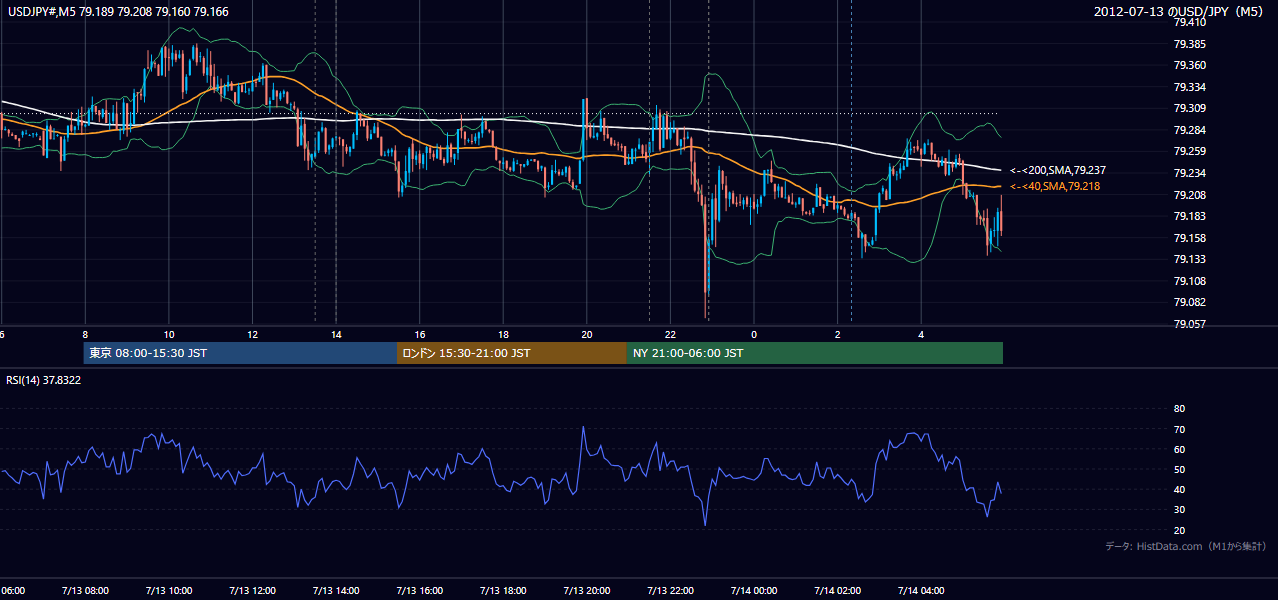The height and width of the screenshot is (600, 1278).
Task: Click the 7/13 14:00 time label
Action: [x=336, y=591]
